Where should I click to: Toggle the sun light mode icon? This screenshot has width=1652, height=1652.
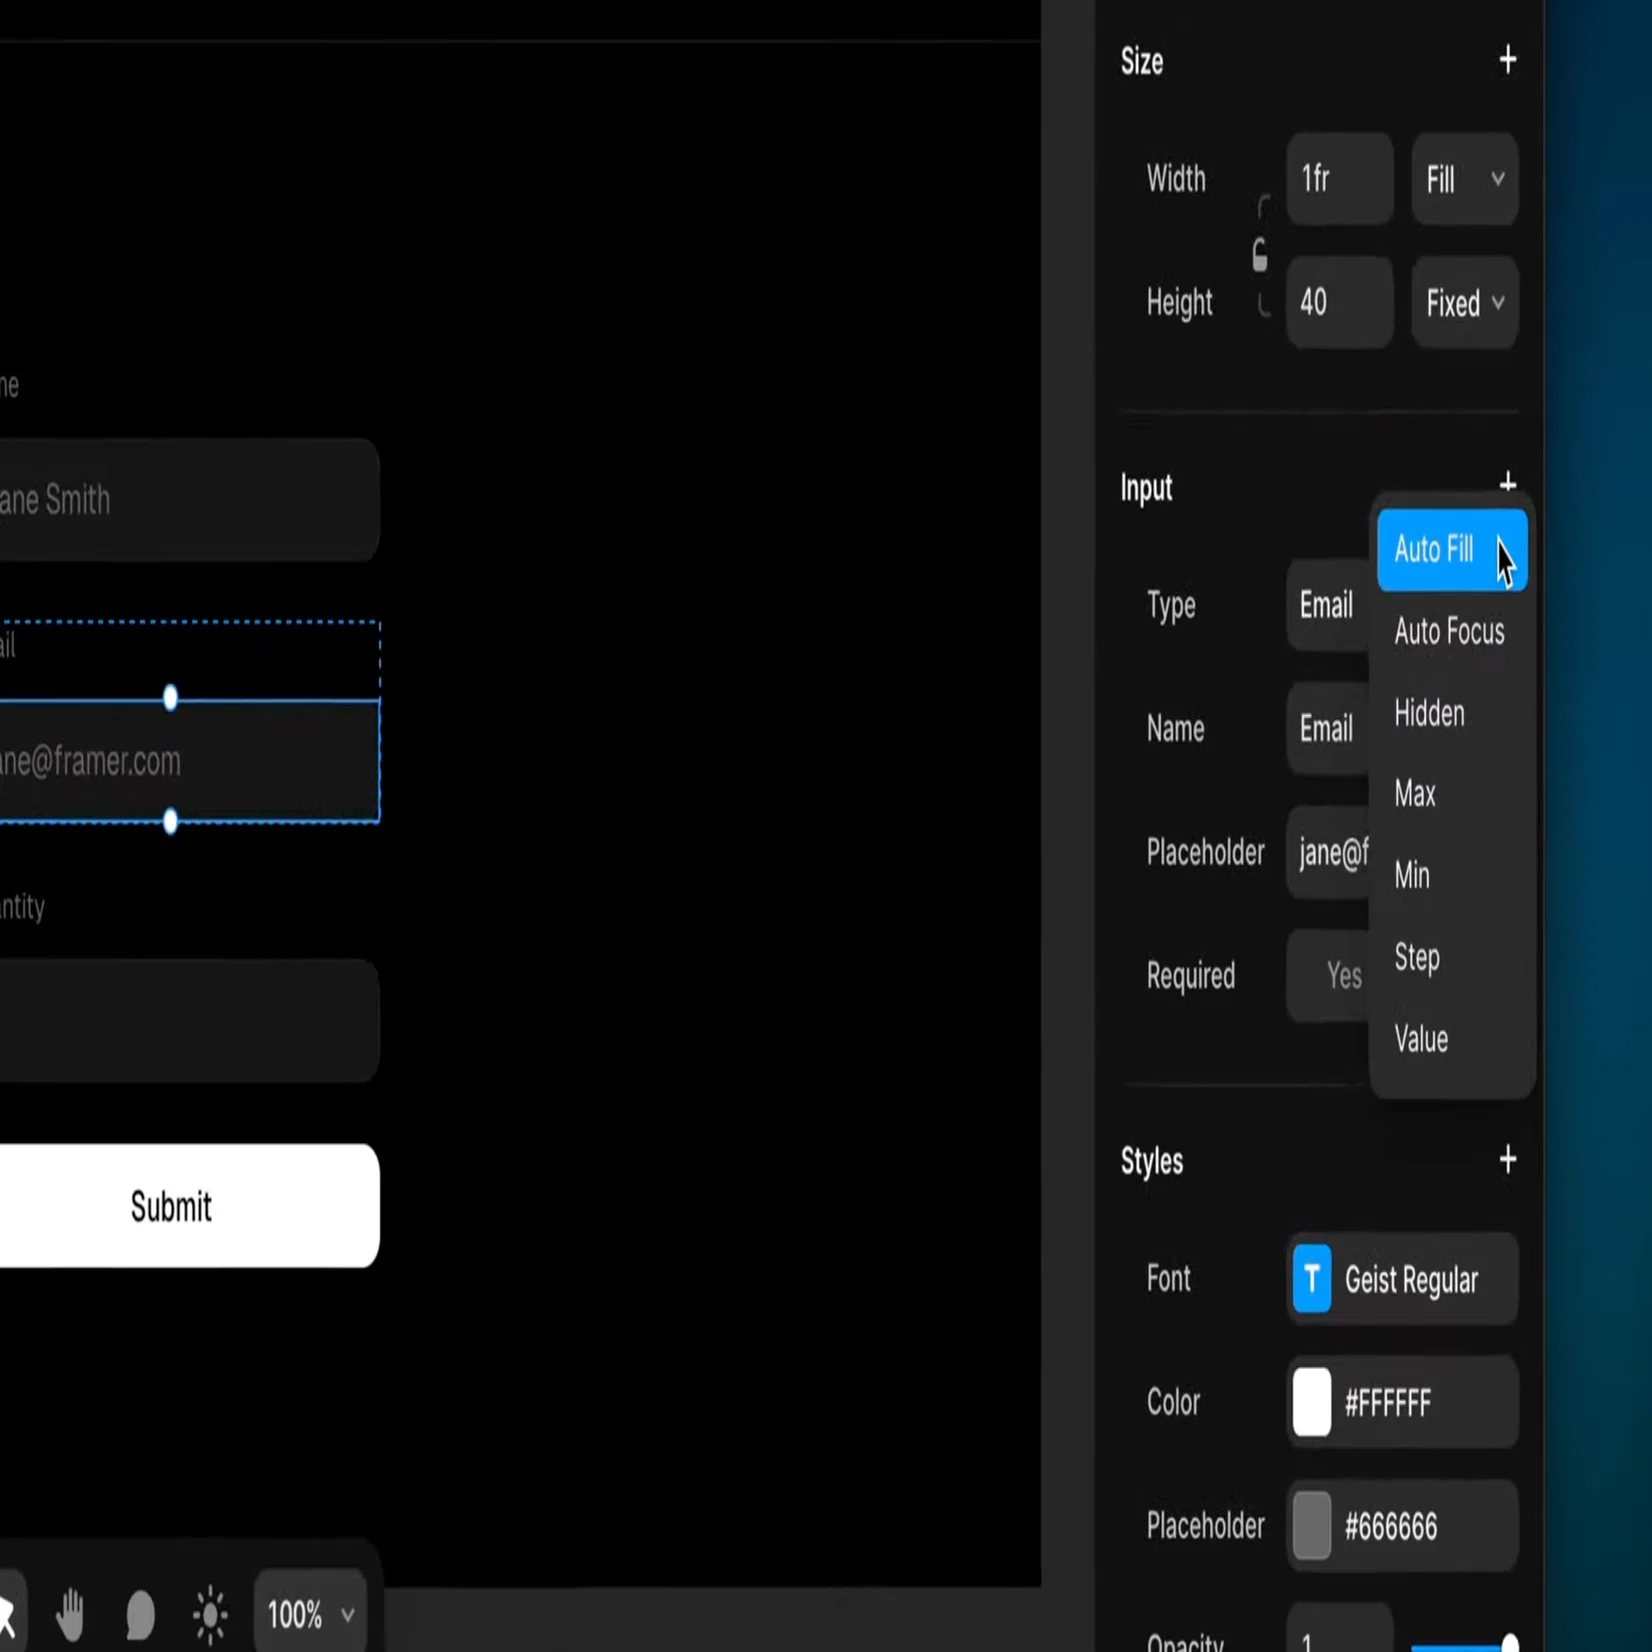[210, 1614]
